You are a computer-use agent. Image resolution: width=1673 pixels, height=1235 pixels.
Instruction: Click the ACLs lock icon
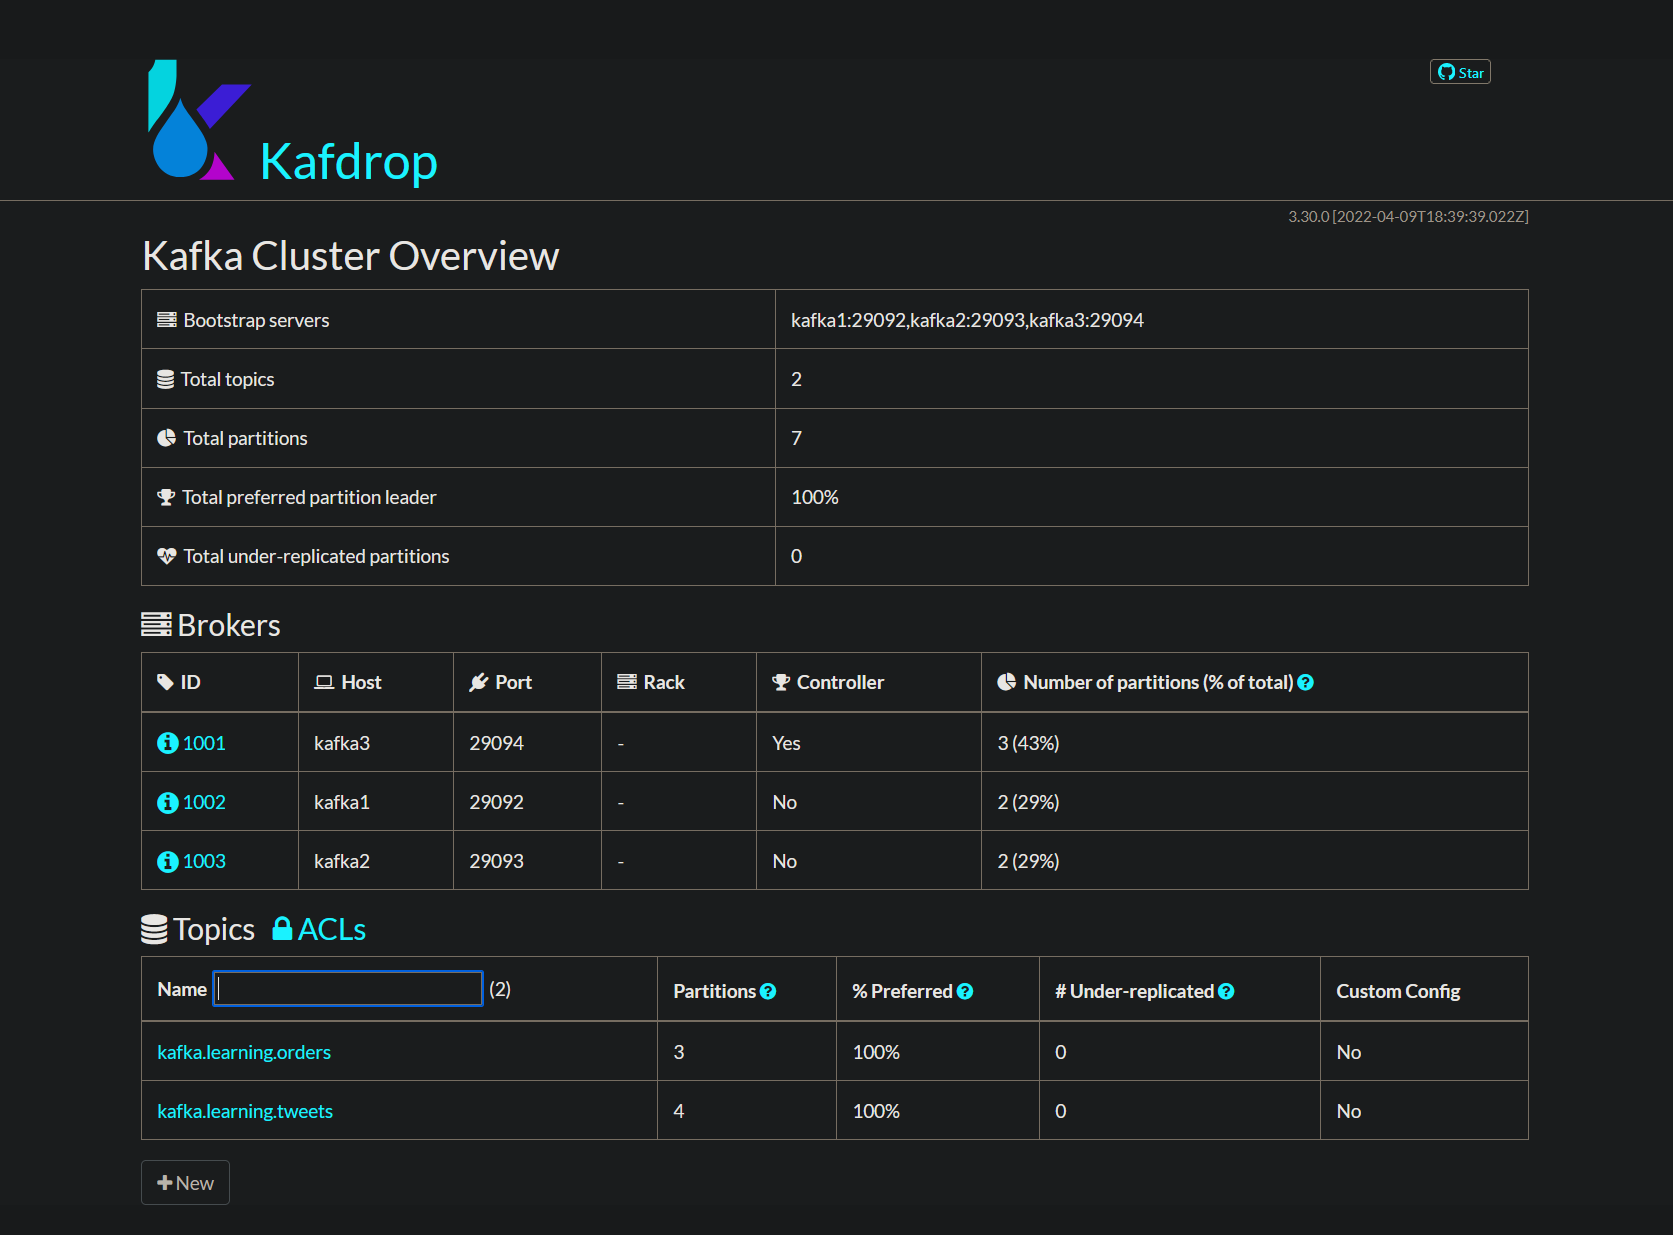(283, 929)
